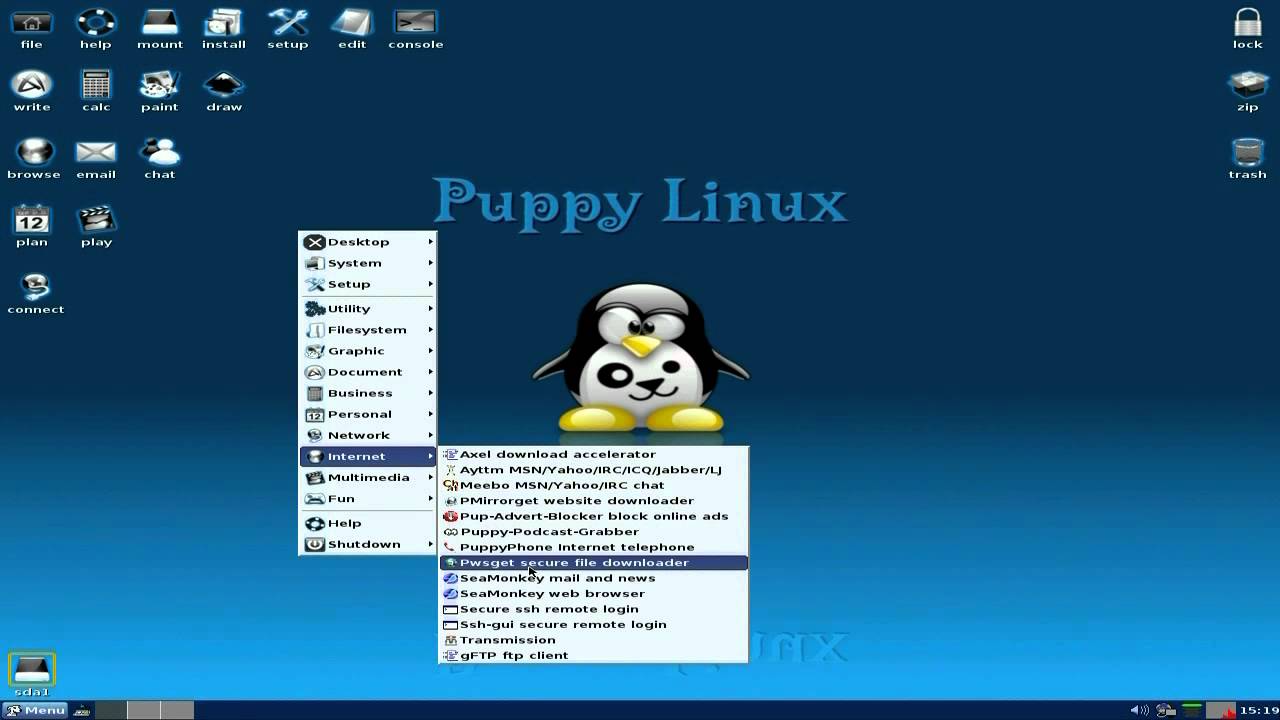Open the draw desktop icon

(x=224, y=91)
